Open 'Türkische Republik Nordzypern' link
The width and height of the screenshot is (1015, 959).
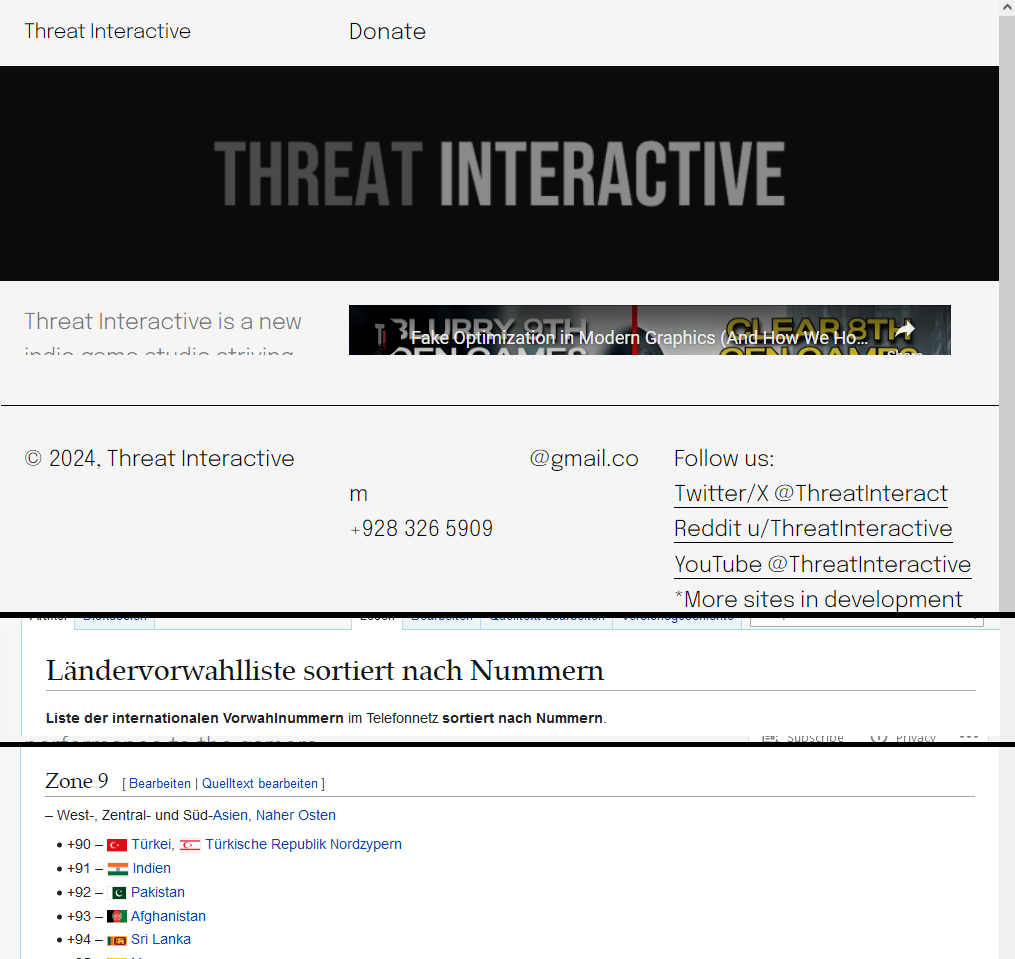[x=304, y=844]
